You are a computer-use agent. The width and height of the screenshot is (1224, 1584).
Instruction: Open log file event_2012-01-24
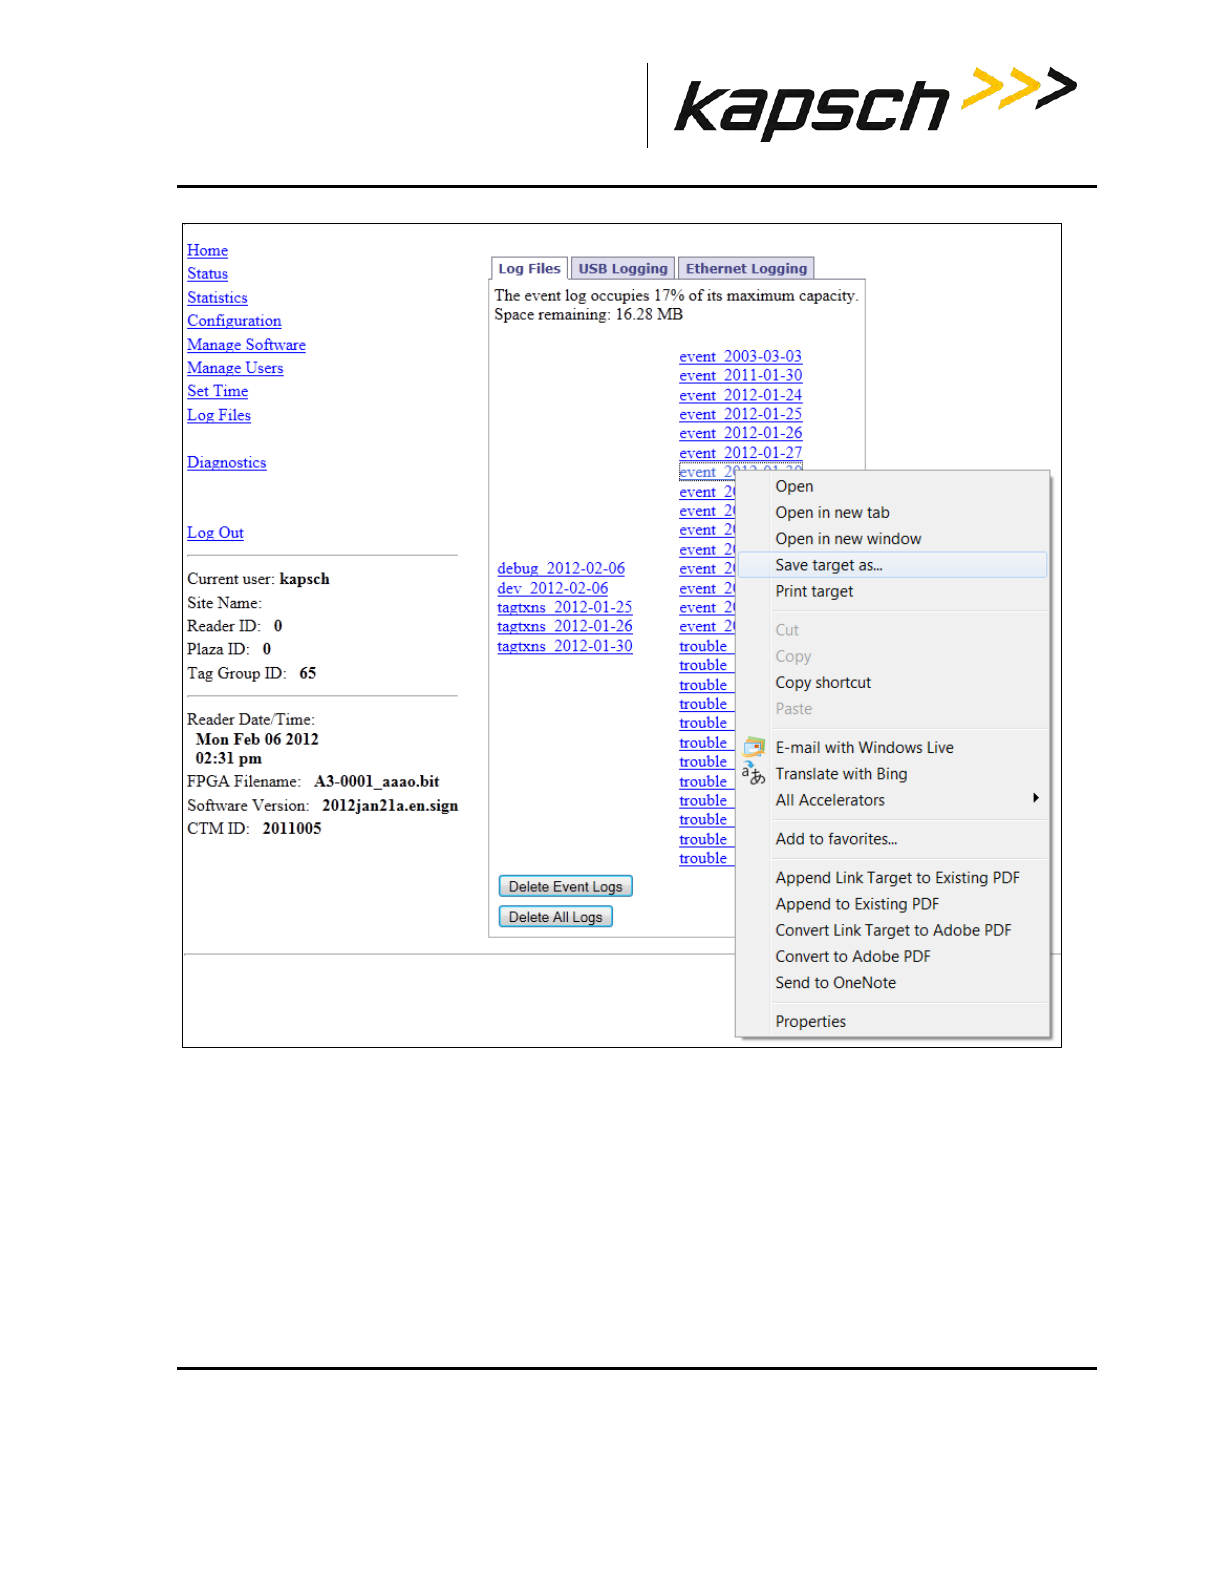click(740, 395)
